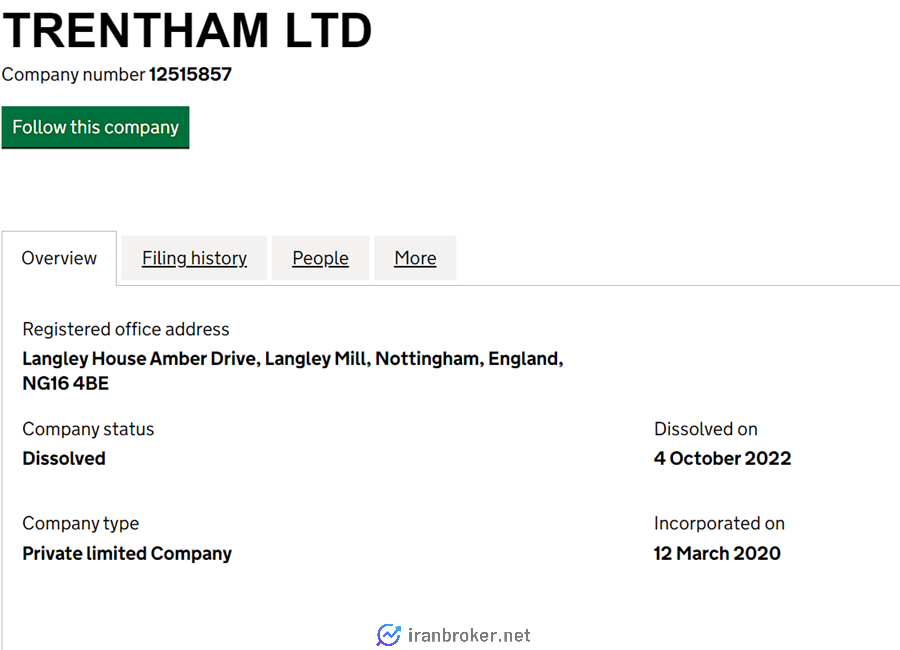Image resolution: width=900 pixels, height=650 pixels.
Task: Click the 12 March 2020 date
Action: [x=717, y=554]
